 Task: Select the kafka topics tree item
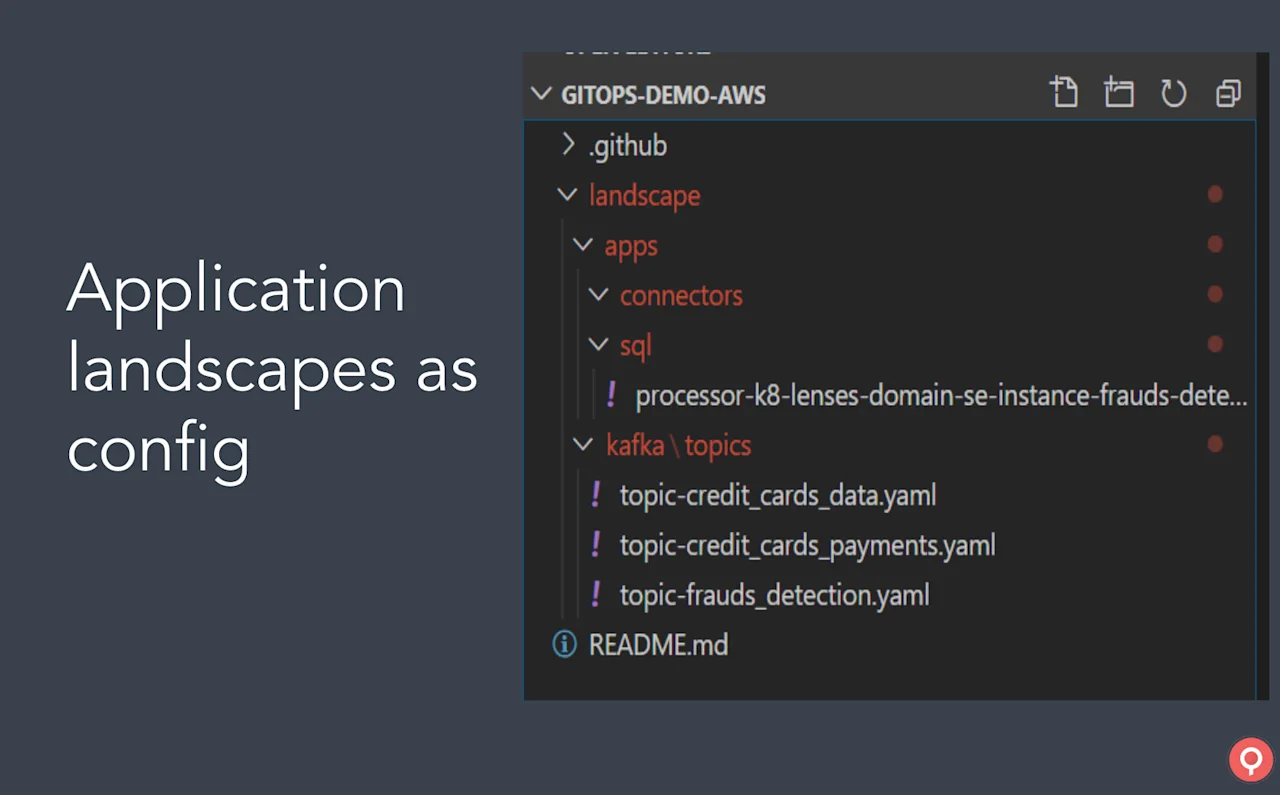point(679,445)
